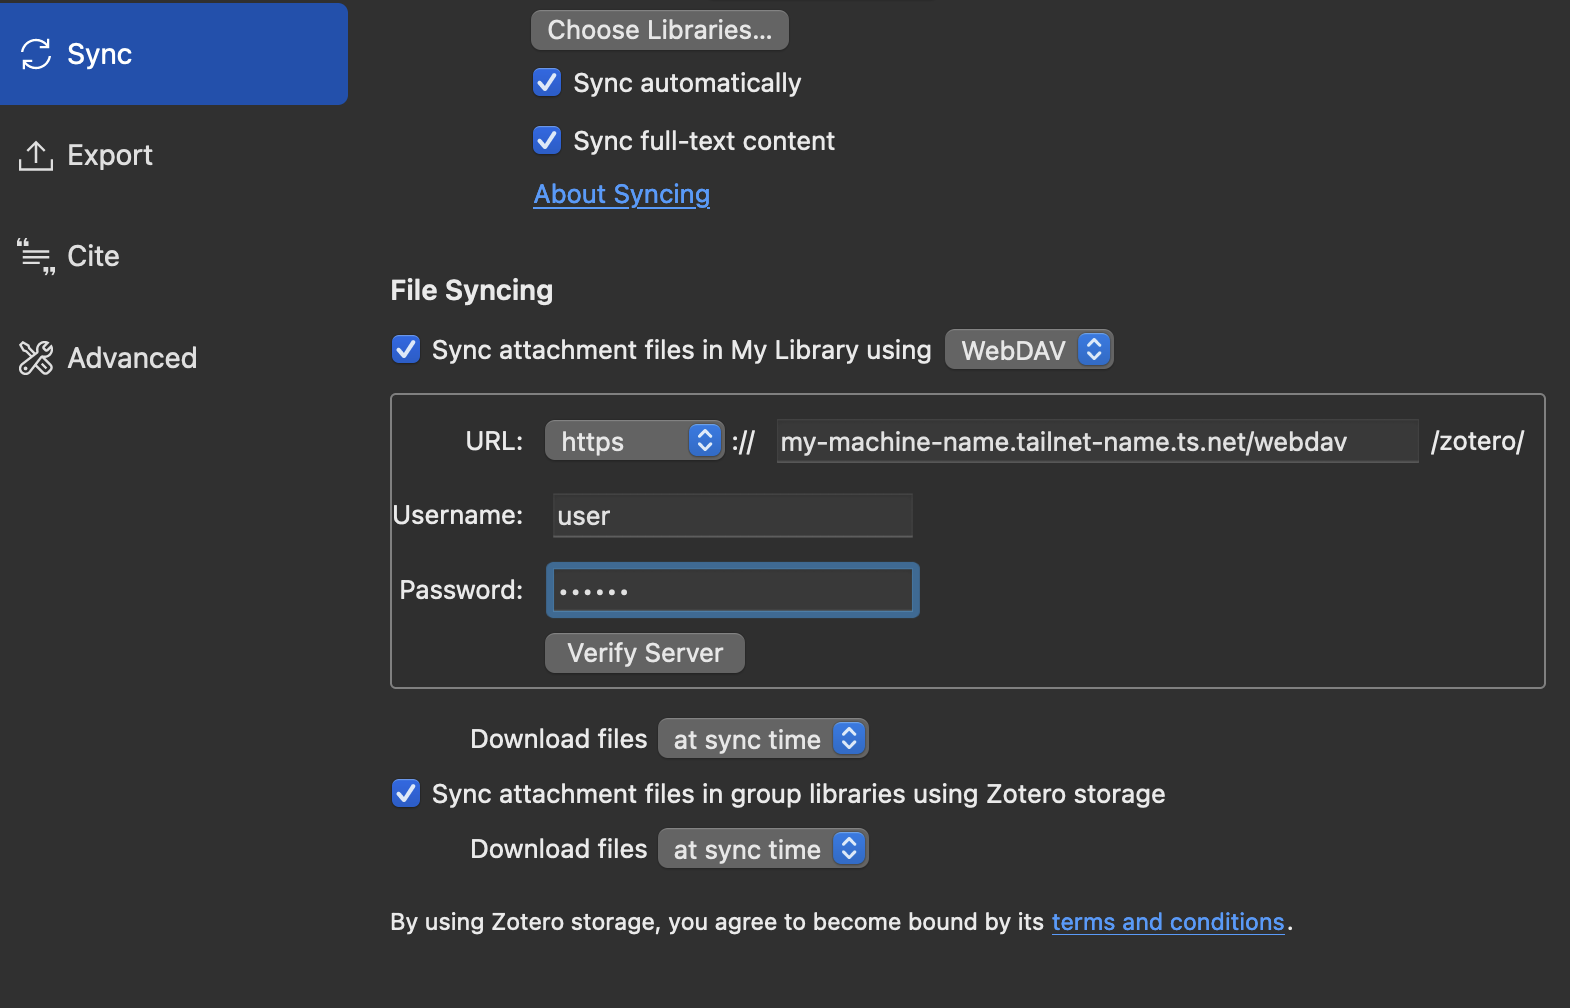The width and height of the screenshot is (1570, 1008).
Task: Click the Cite quotation marks icon
Action: click(36, 257)
